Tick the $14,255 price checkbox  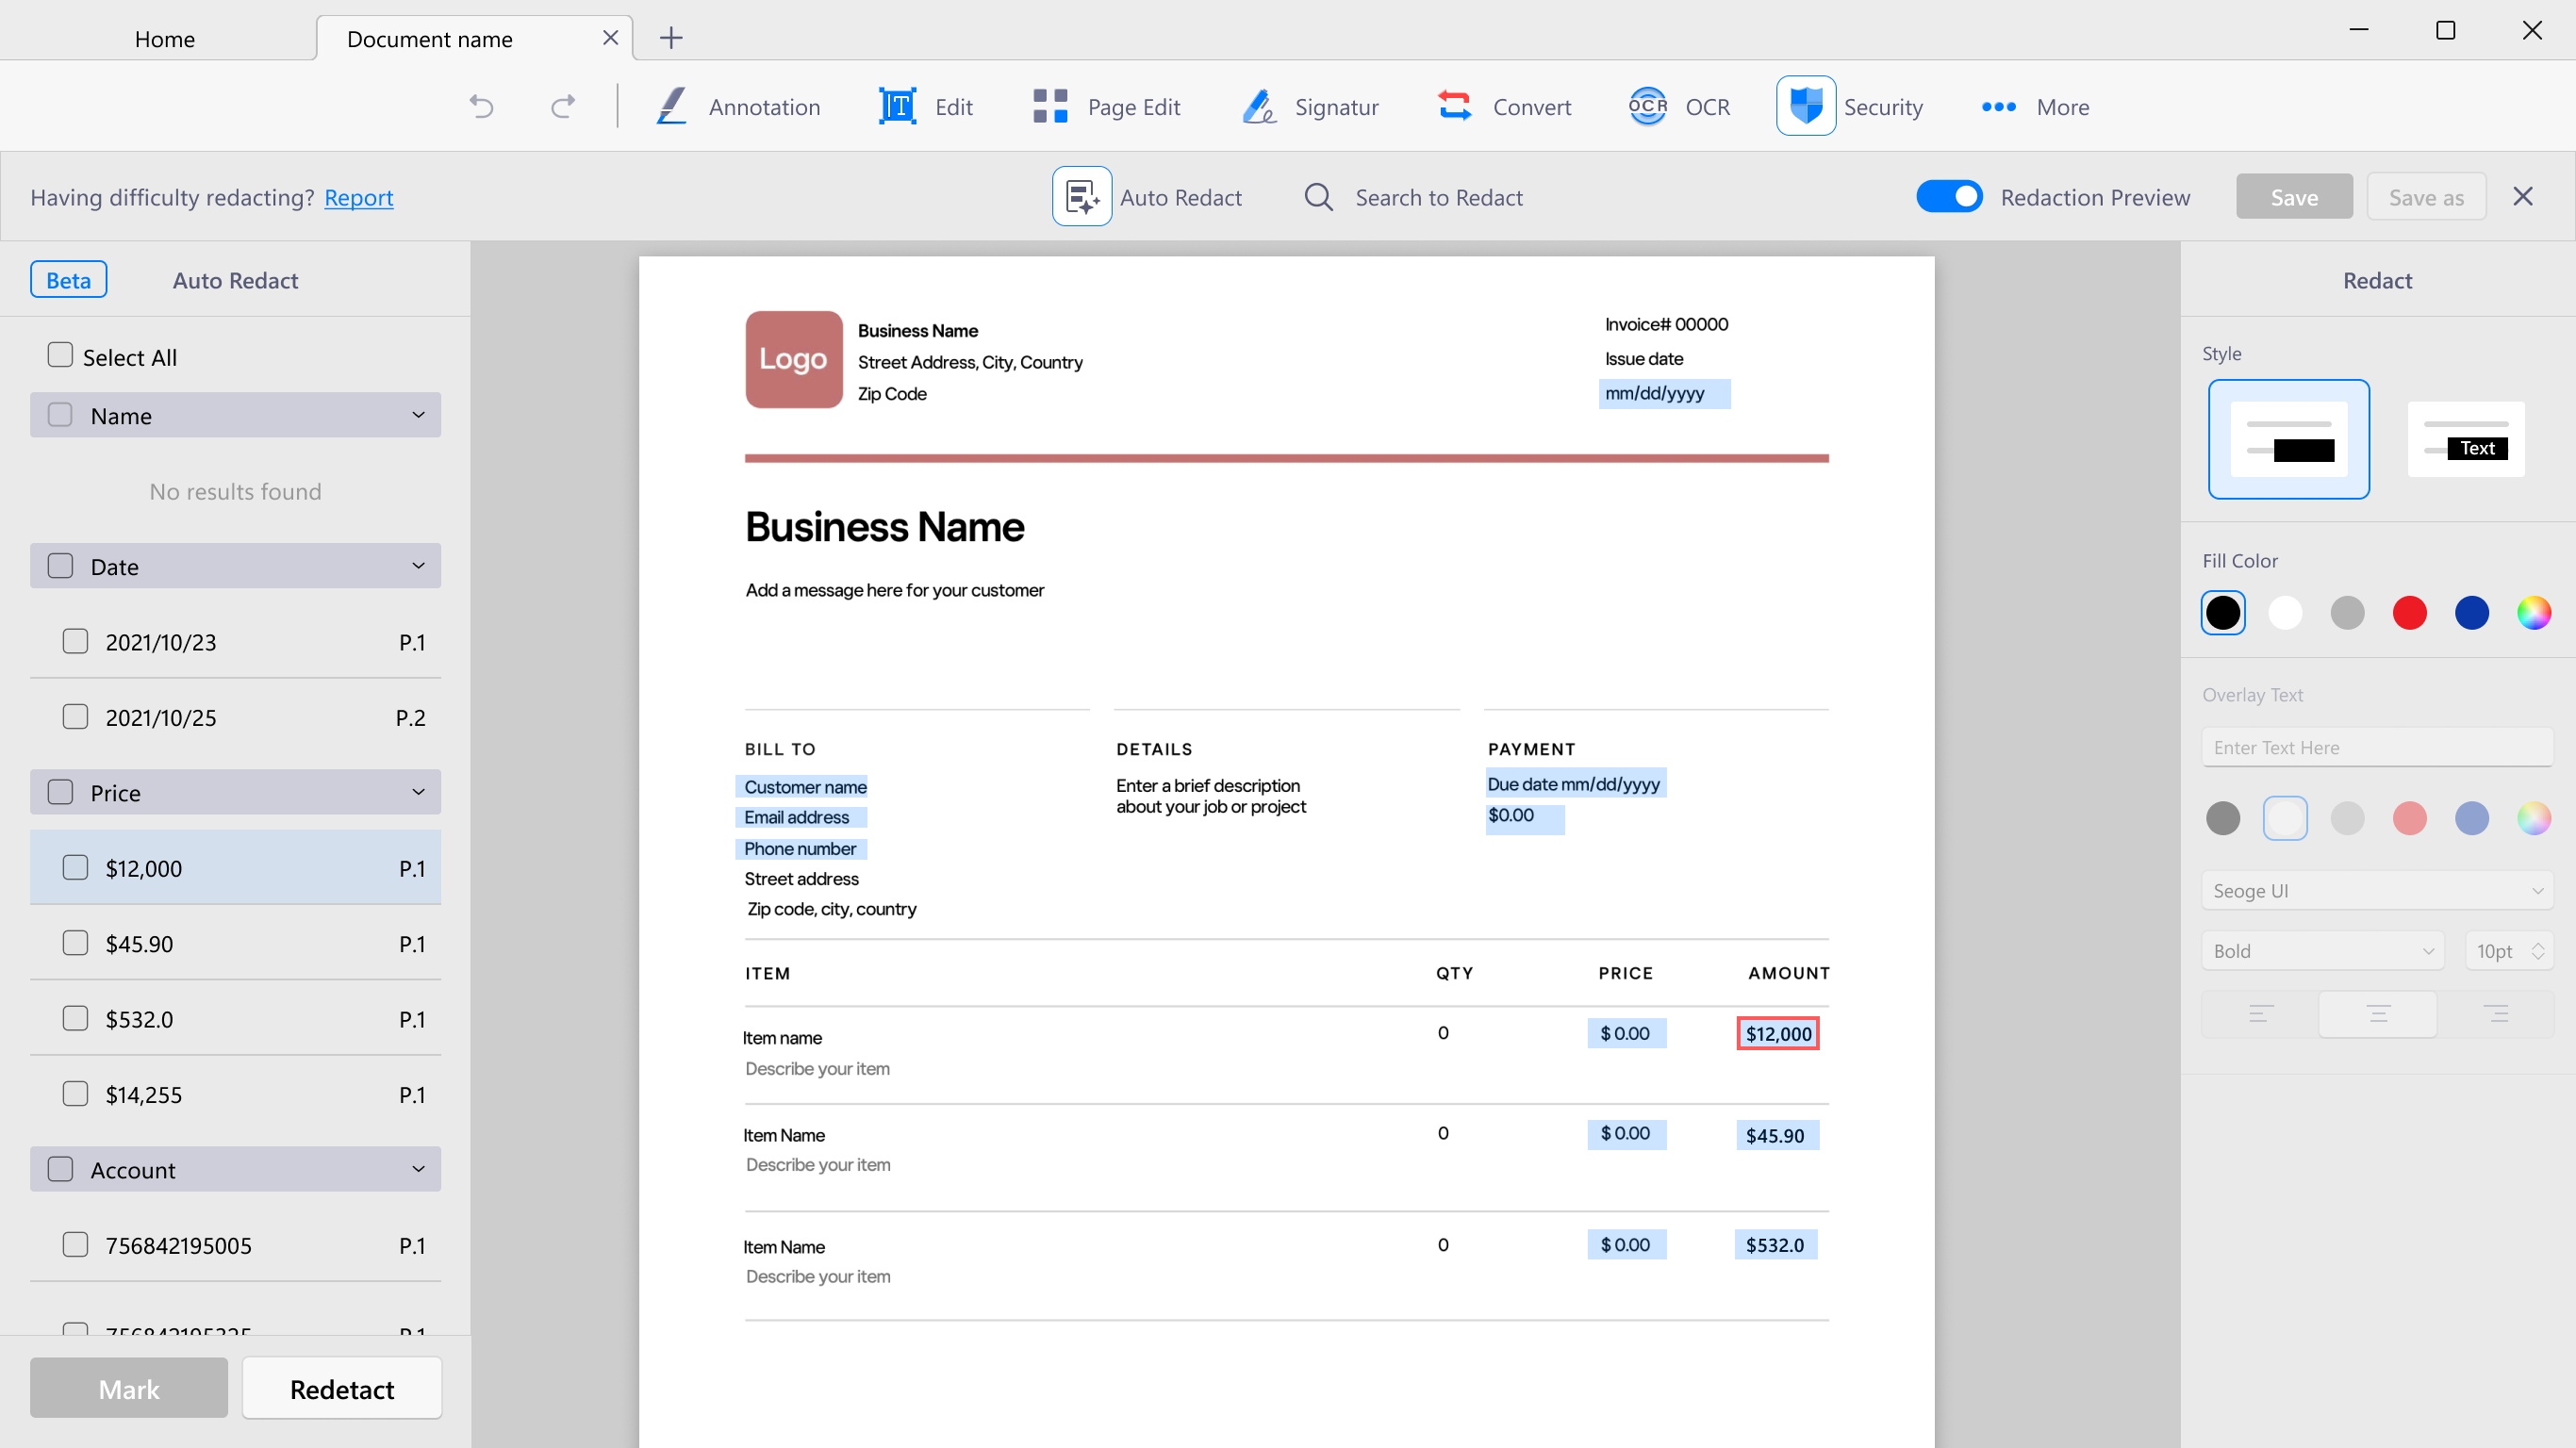click(x=75, y=1093)
